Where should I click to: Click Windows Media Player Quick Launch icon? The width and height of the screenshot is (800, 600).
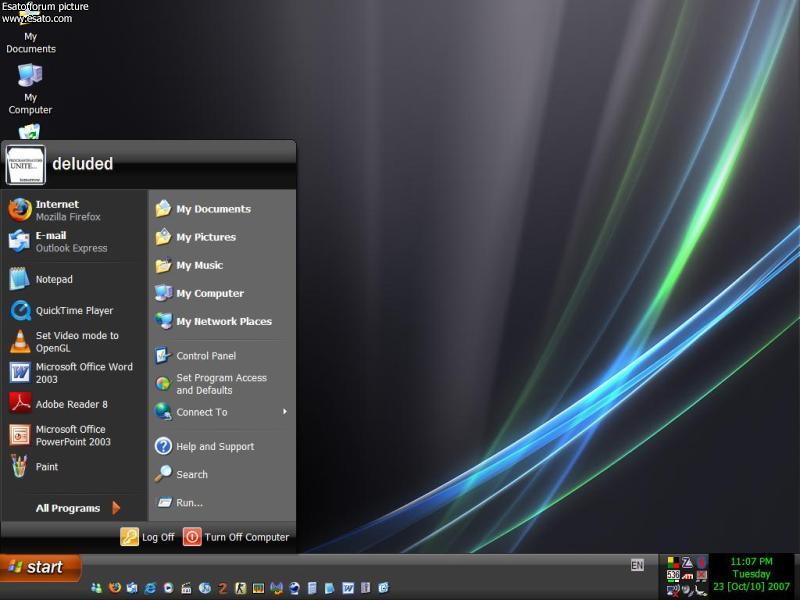(168, 588)
